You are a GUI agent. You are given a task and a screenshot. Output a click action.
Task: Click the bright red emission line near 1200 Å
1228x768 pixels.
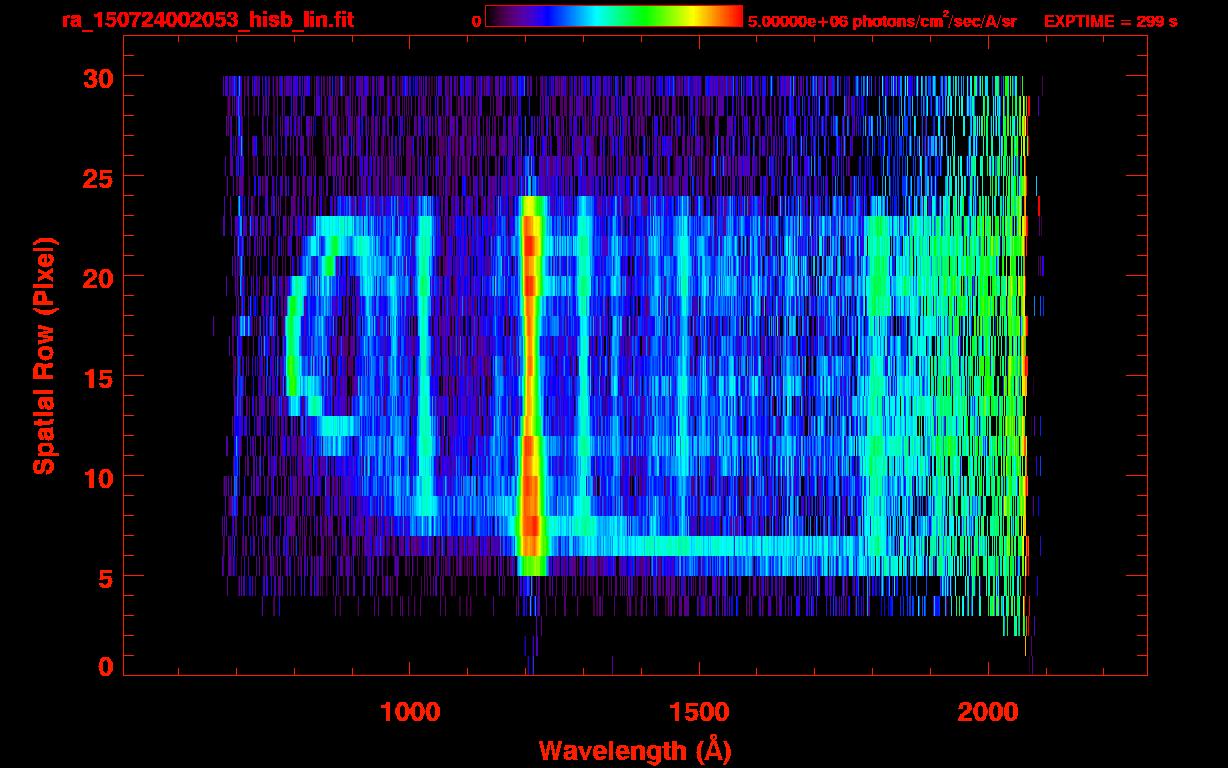click(531, 380)
